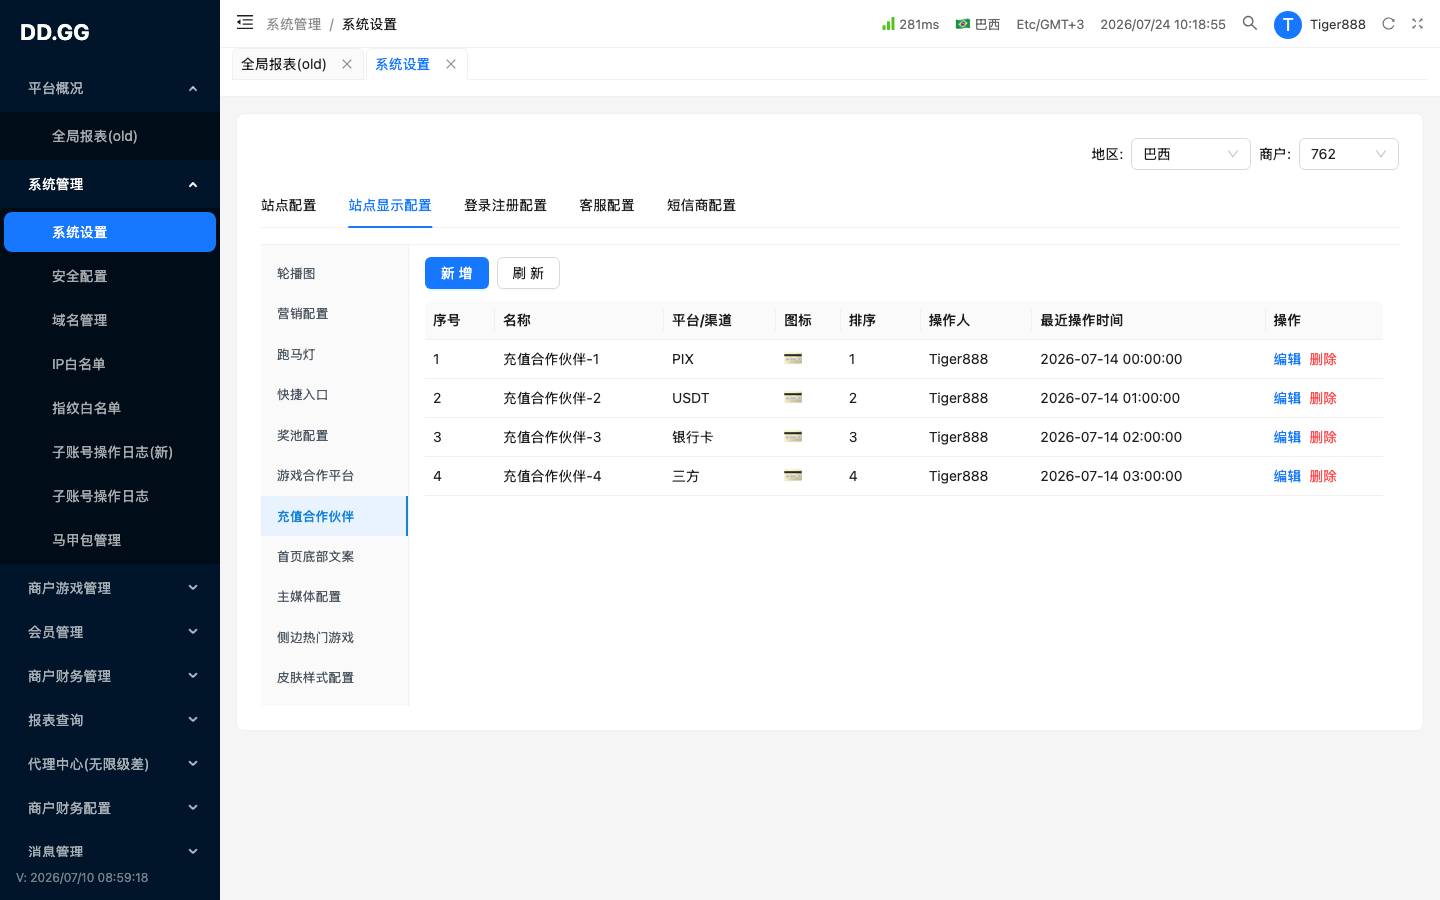Click the DD.GG logo
The width and height of the screenshot is (1440, 900).
[55, 32]
